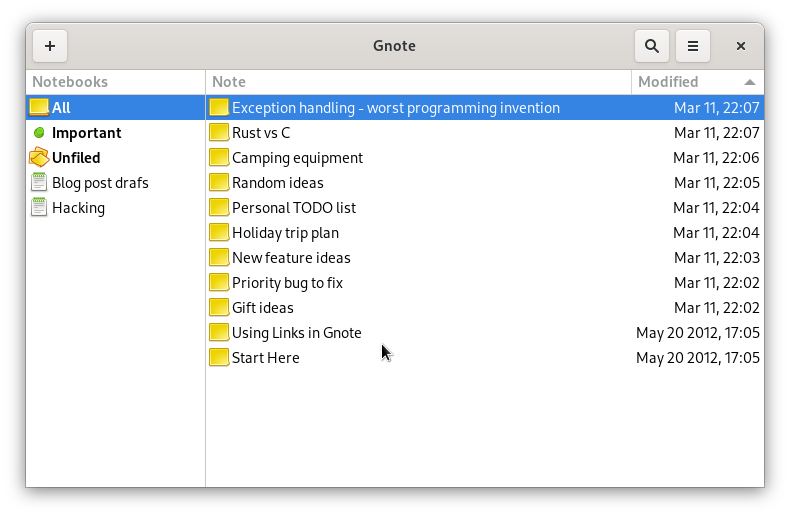Select the Camping equipment note
Image resolution: width=790 pixels, height=516 pixels.
coord(485,158)
